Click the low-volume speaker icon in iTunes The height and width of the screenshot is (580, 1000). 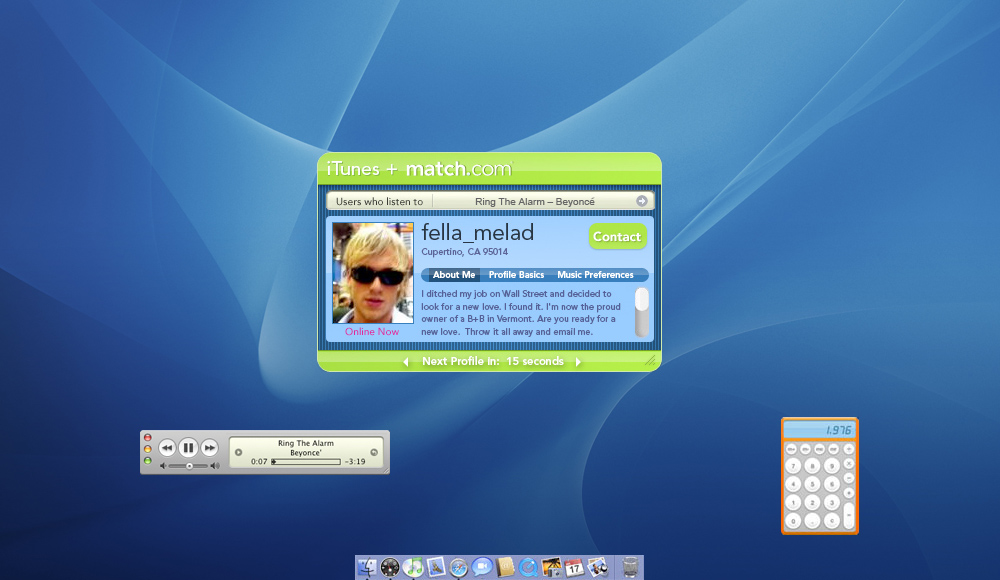[163, 466]
